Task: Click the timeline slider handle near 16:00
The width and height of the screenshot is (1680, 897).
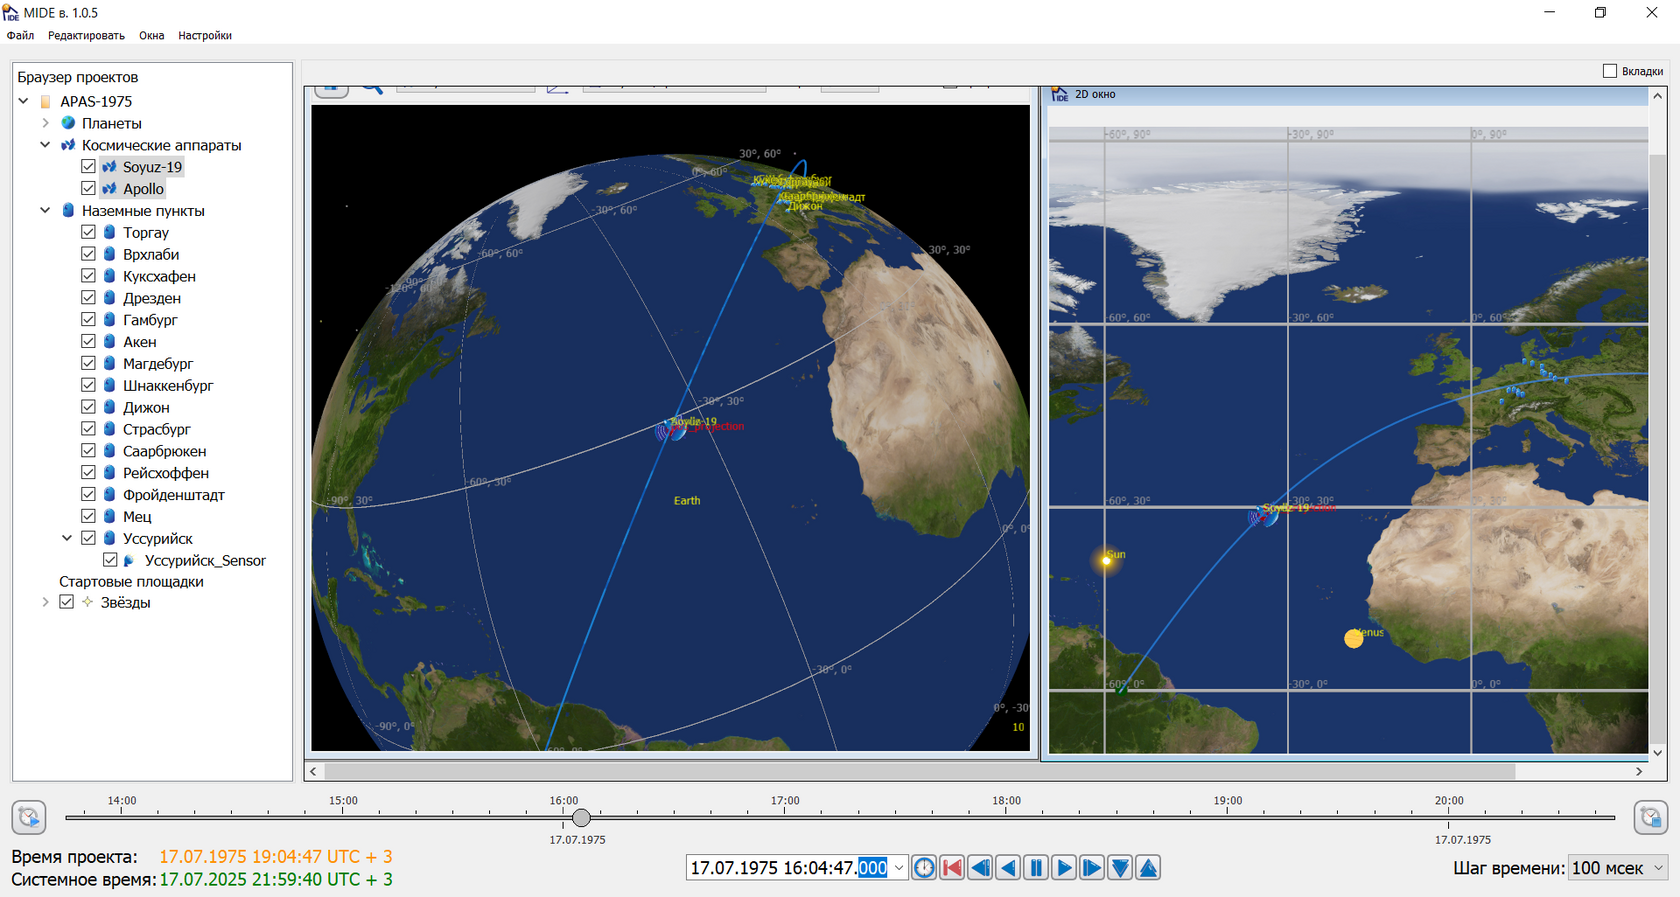Action: [581, 818]
